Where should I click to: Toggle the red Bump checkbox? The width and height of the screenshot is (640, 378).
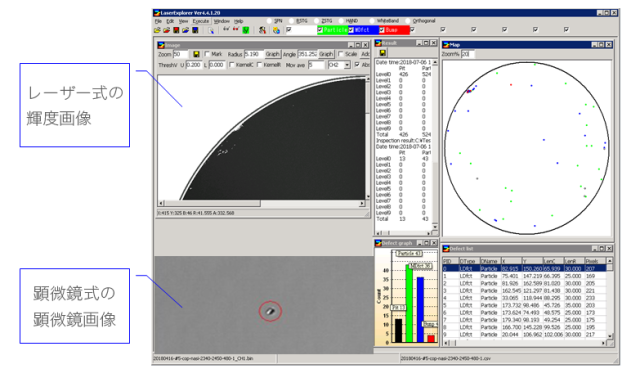click(382, 30)
